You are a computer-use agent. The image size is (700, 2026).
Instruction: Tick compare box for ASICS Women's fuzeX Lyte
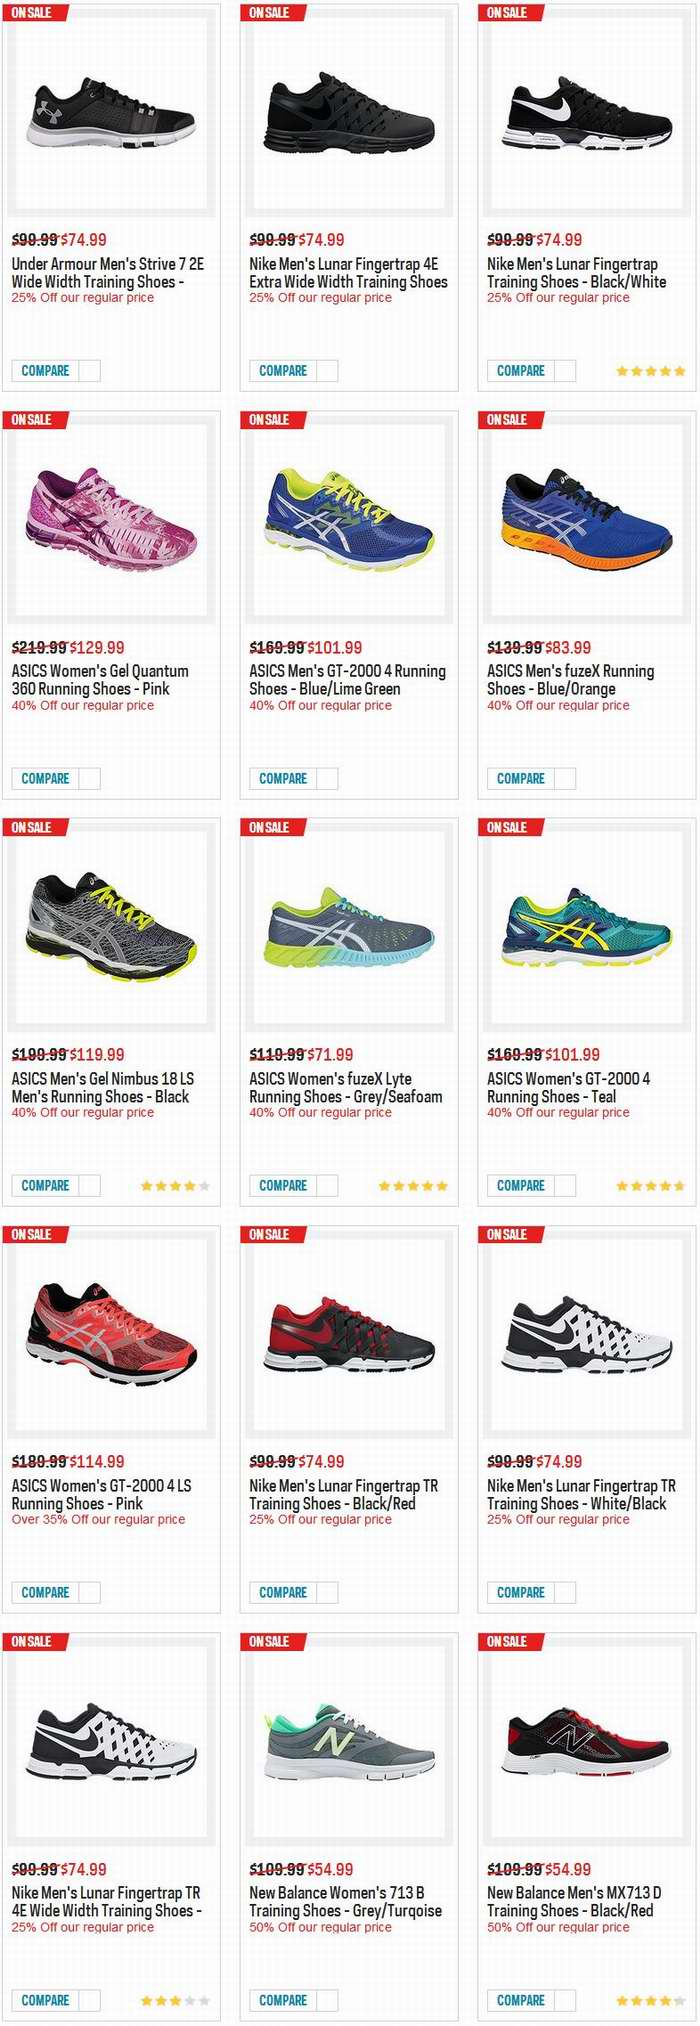[327, 1186]
